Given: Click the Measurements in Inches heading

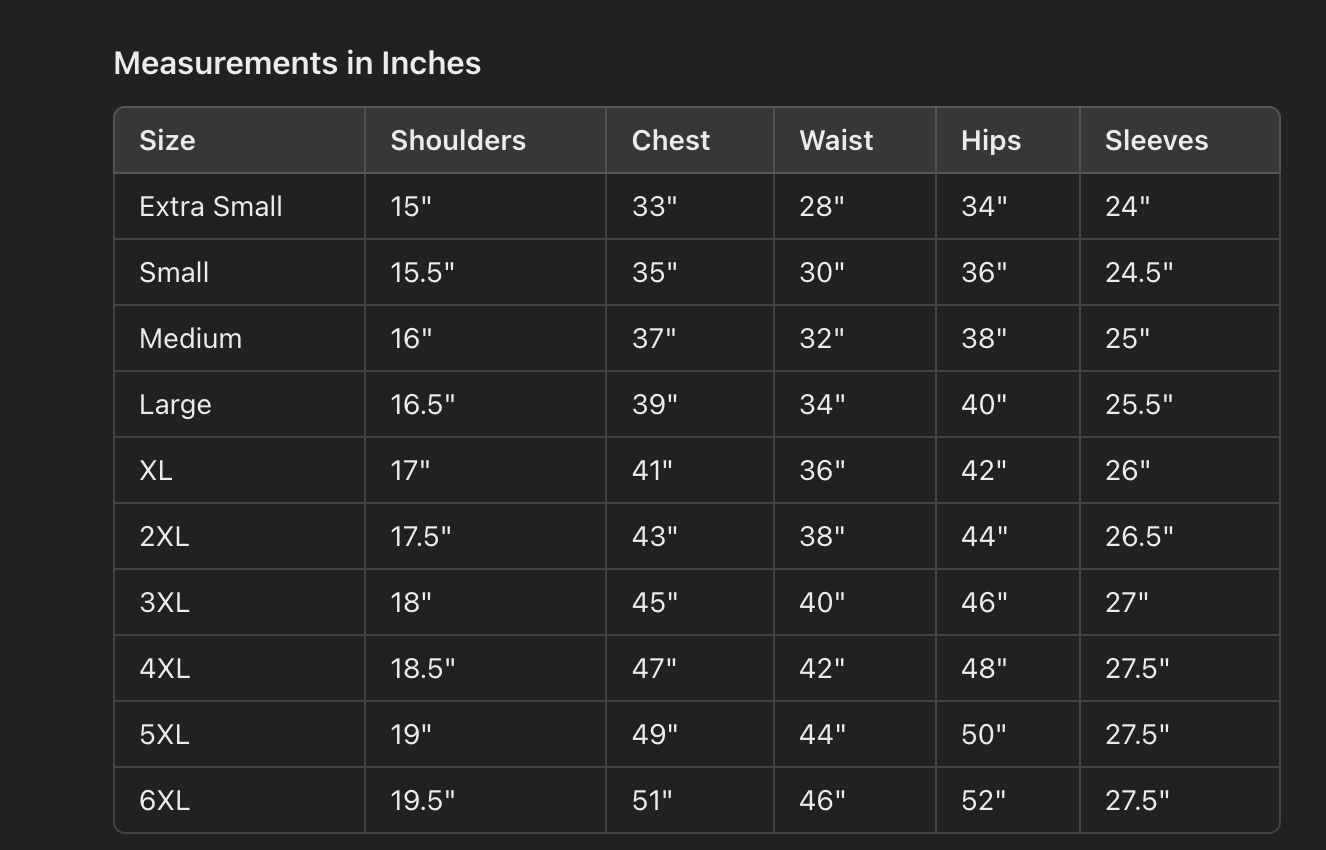Looking at the screenshot, I should pyautogui.click(x=297, y=63).
